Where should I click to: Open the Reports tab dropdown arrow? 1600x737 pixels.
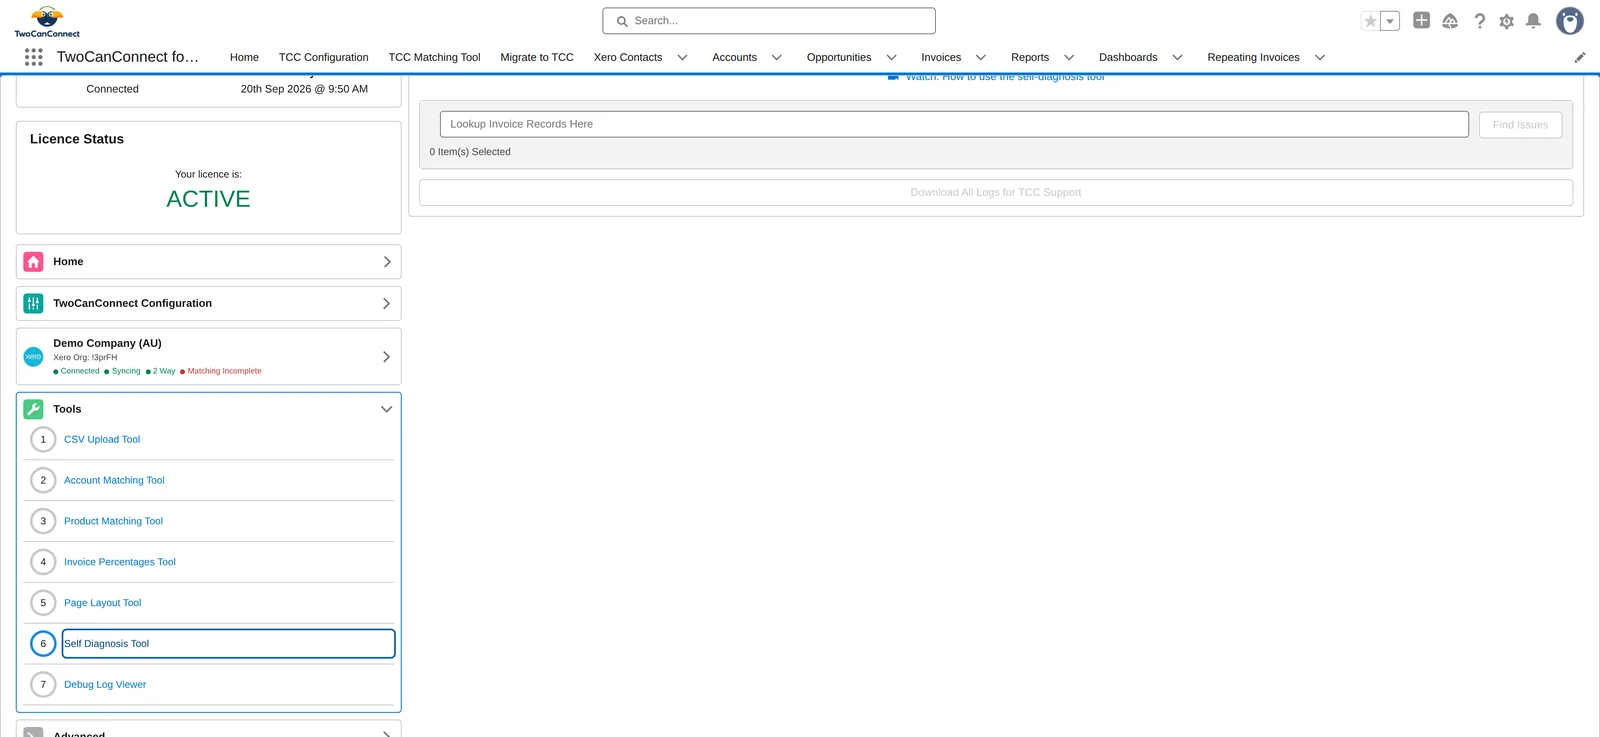point(1069,58)
